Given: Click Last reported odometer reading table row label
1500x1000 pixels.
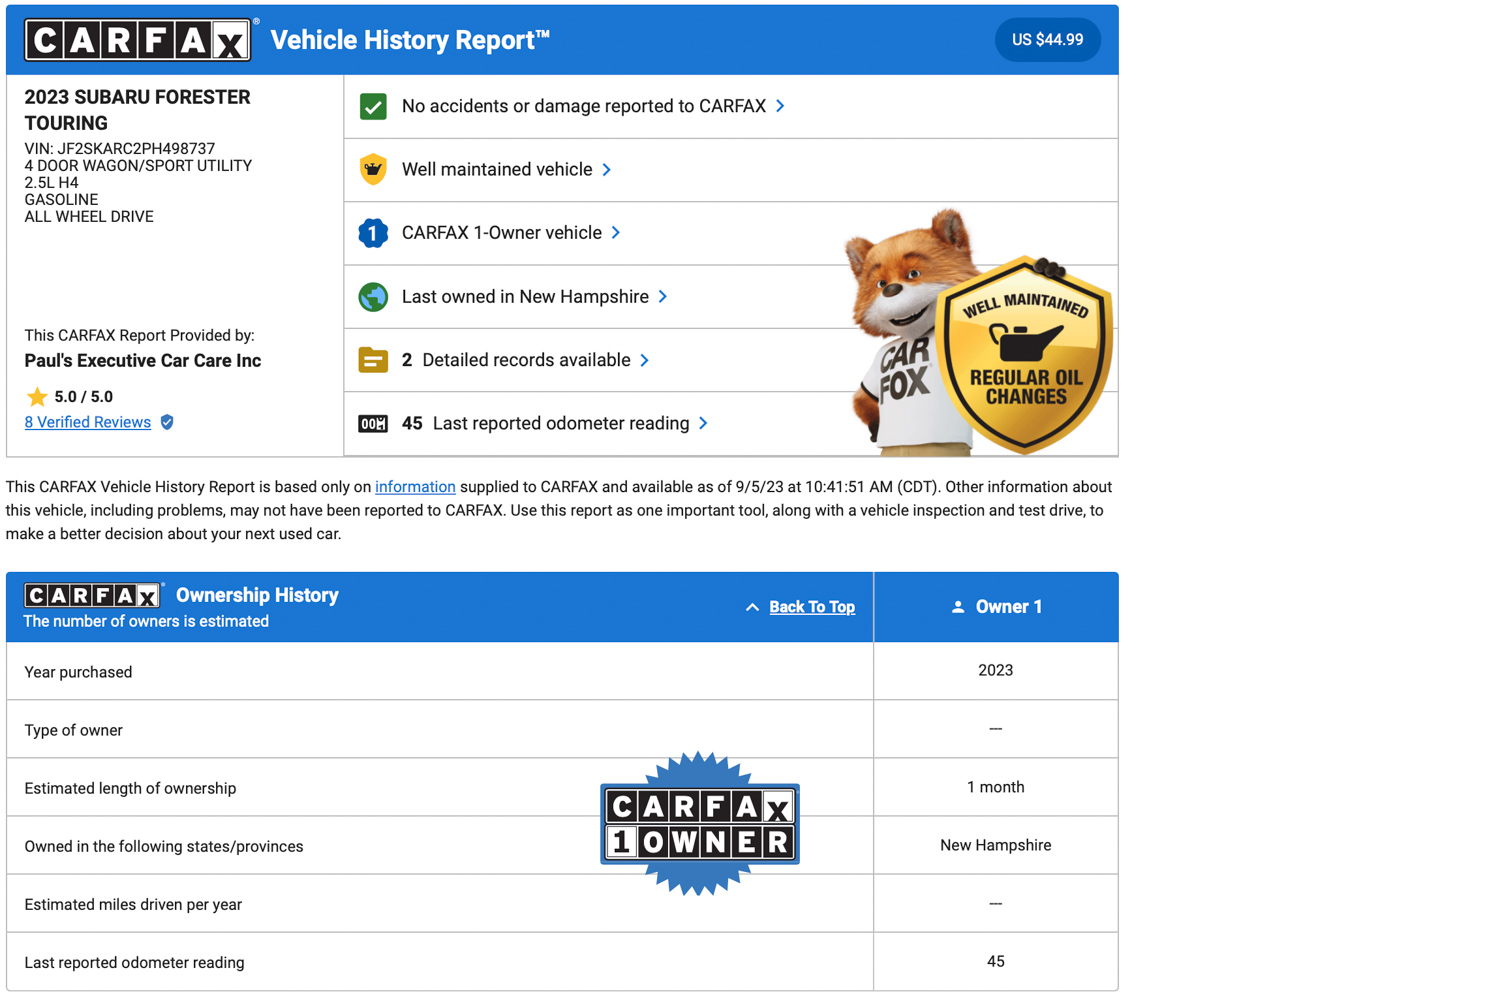Looking at the screenshot, I should point(134,962).
